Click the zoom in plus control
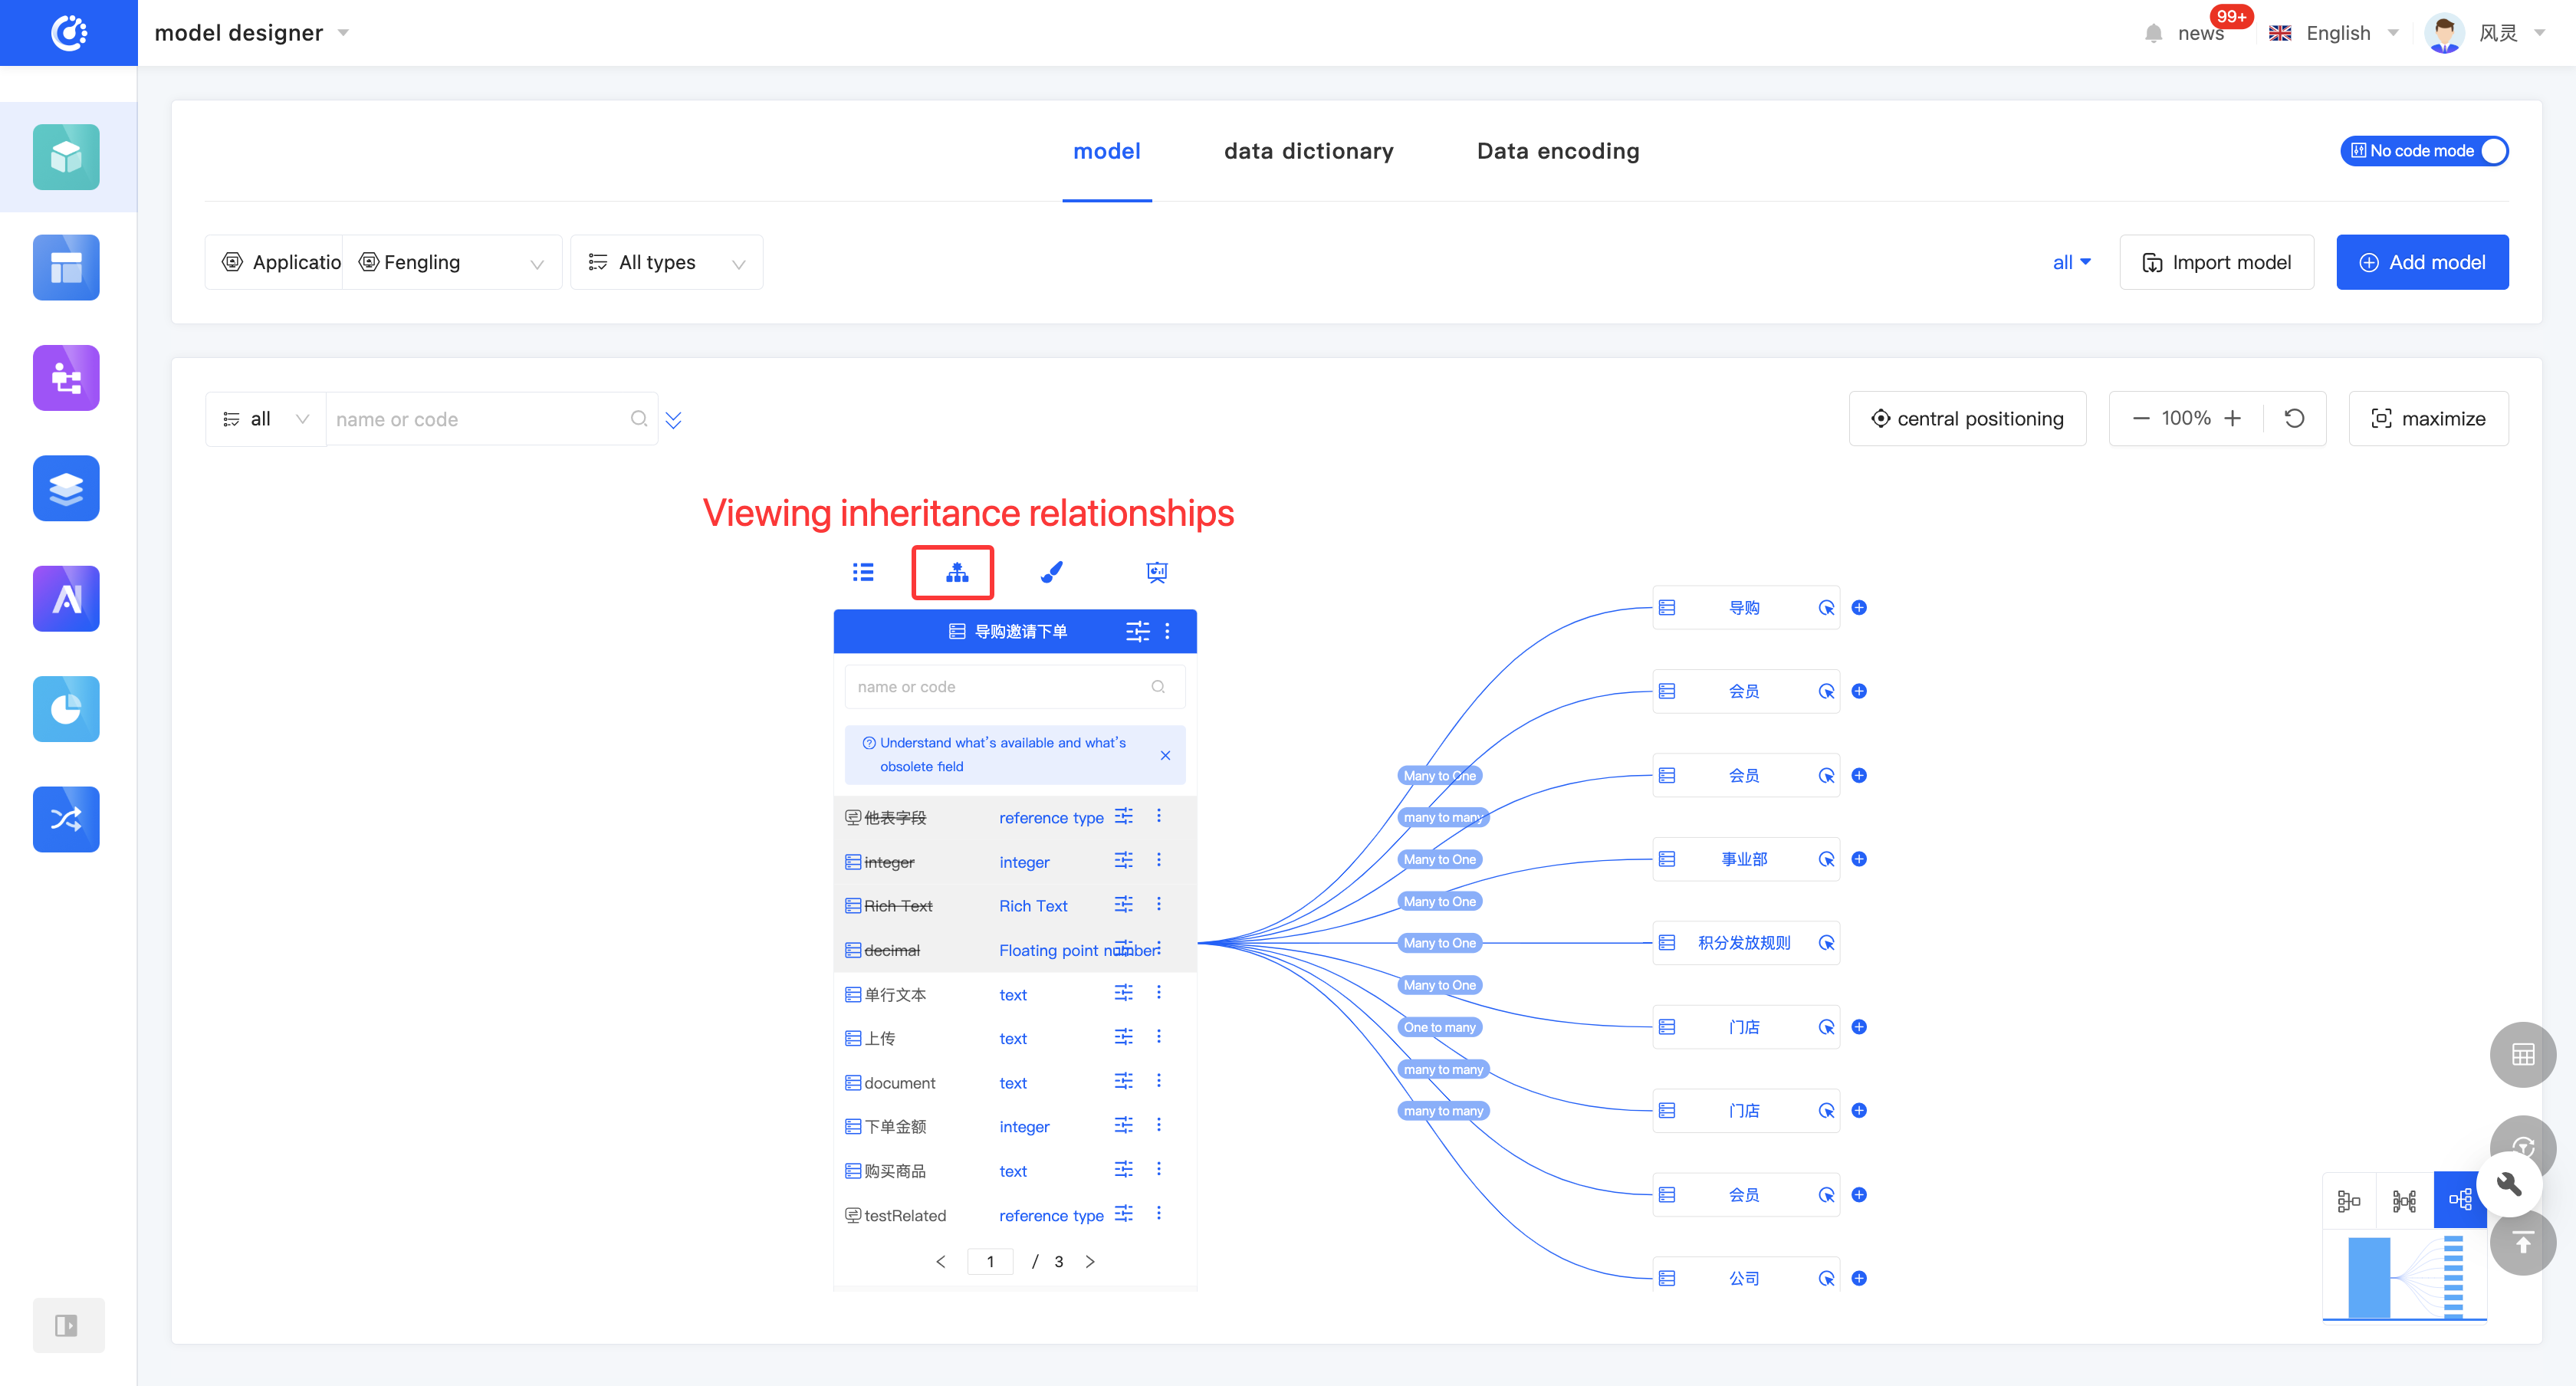 pyautogui.click(x=2232, y=418)
